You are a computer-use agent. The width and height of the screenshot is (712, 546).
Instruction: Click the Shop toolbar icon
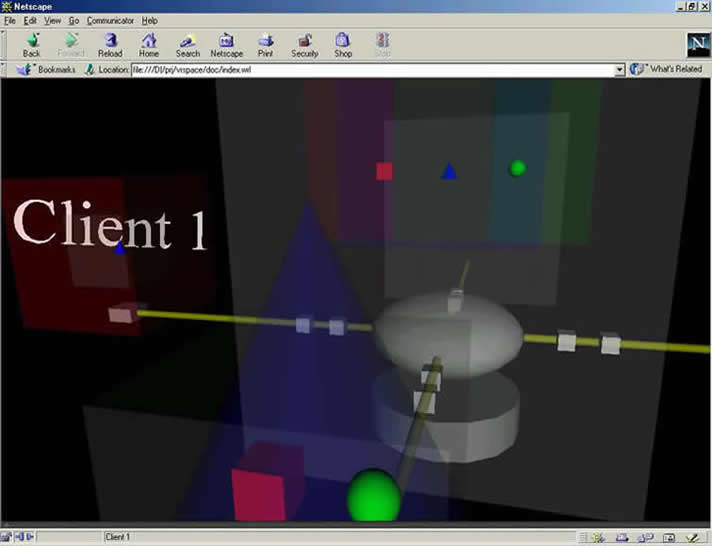343,44
